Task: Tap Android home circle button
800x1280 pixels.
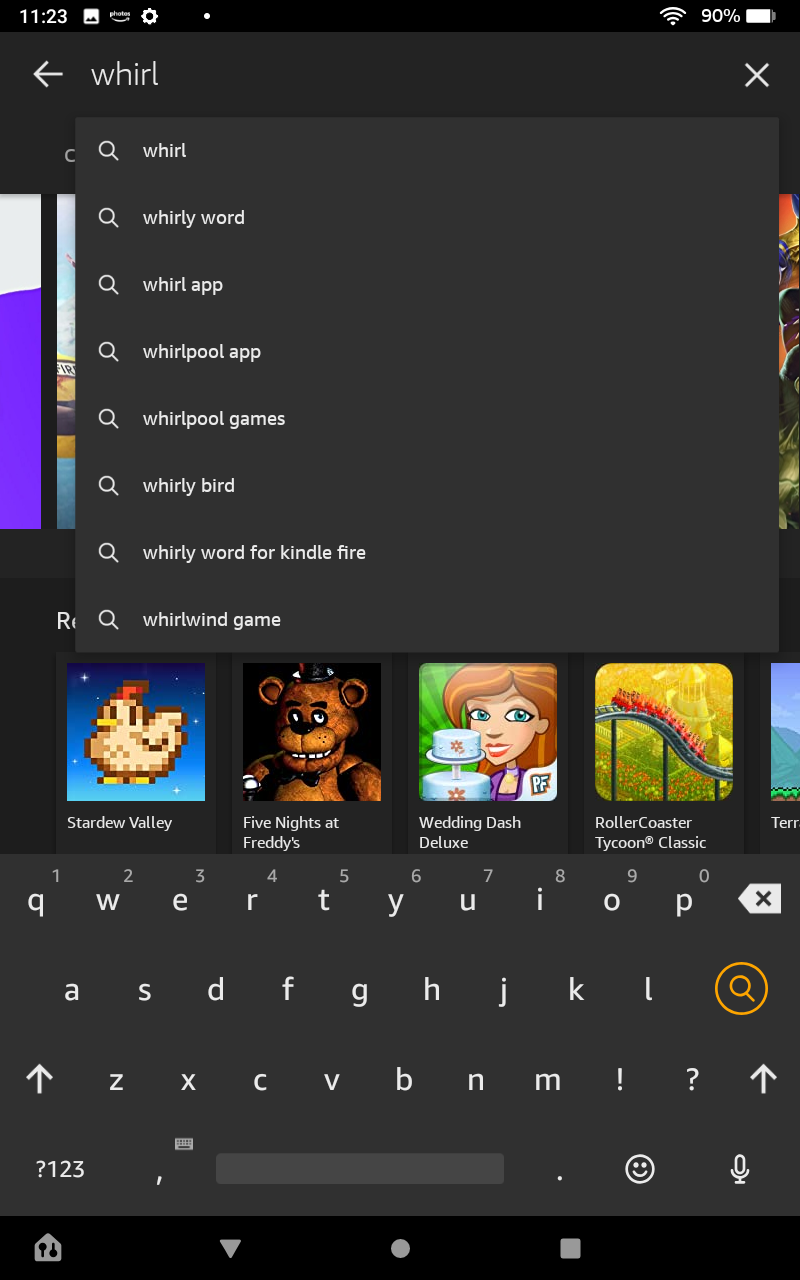Action: pos(401,1248)
